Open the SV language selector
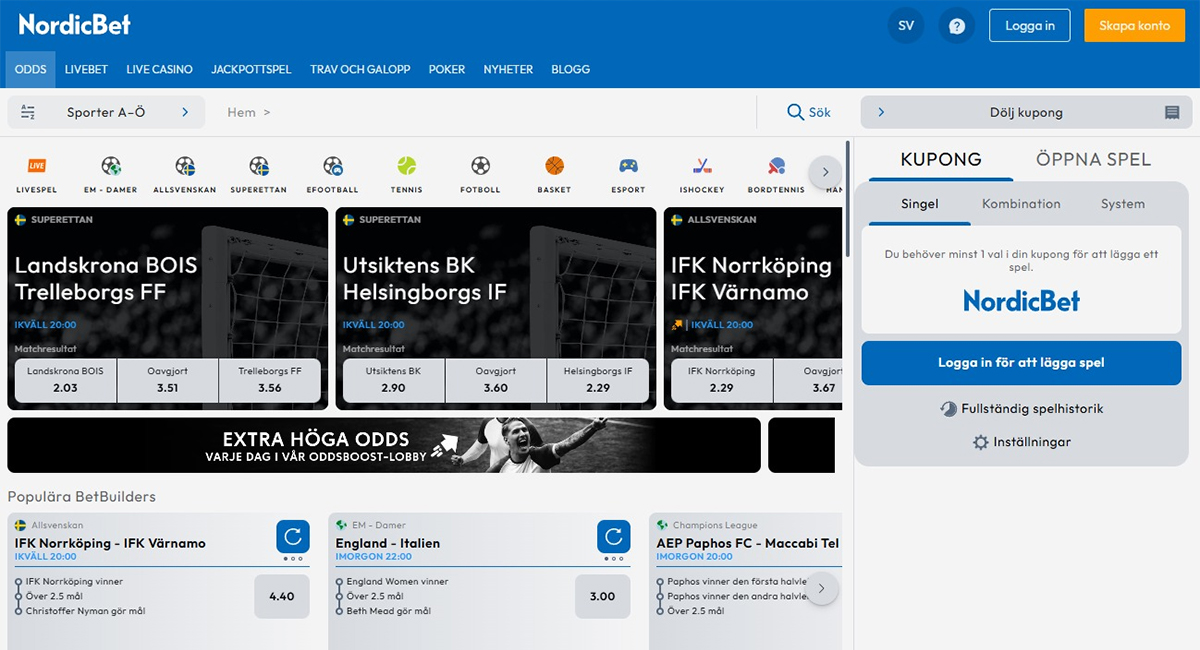 coord(906,26)
